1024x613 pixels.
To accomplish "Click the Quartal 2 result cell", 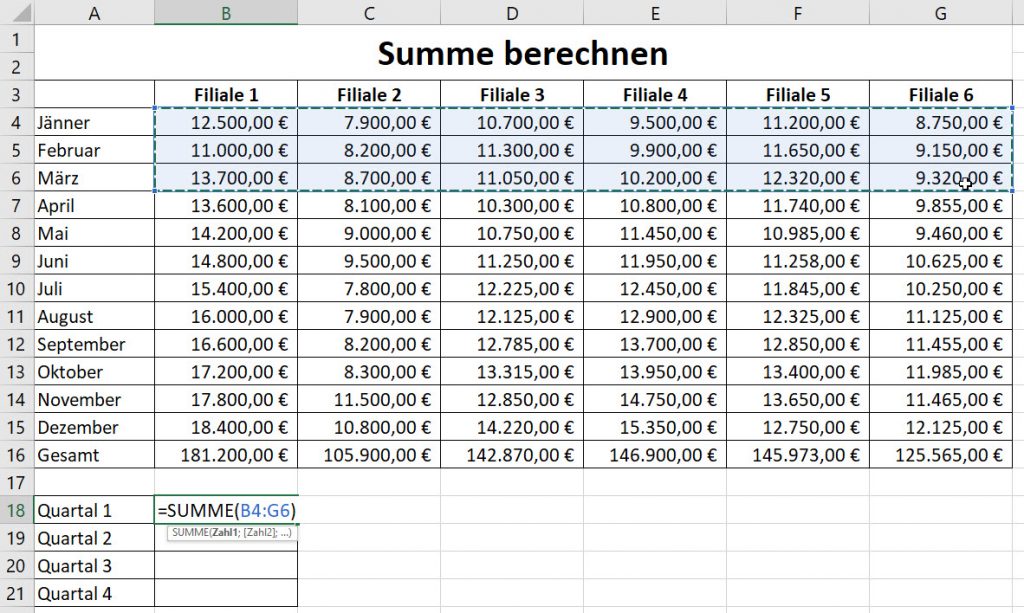I will [x=226, y=538].
